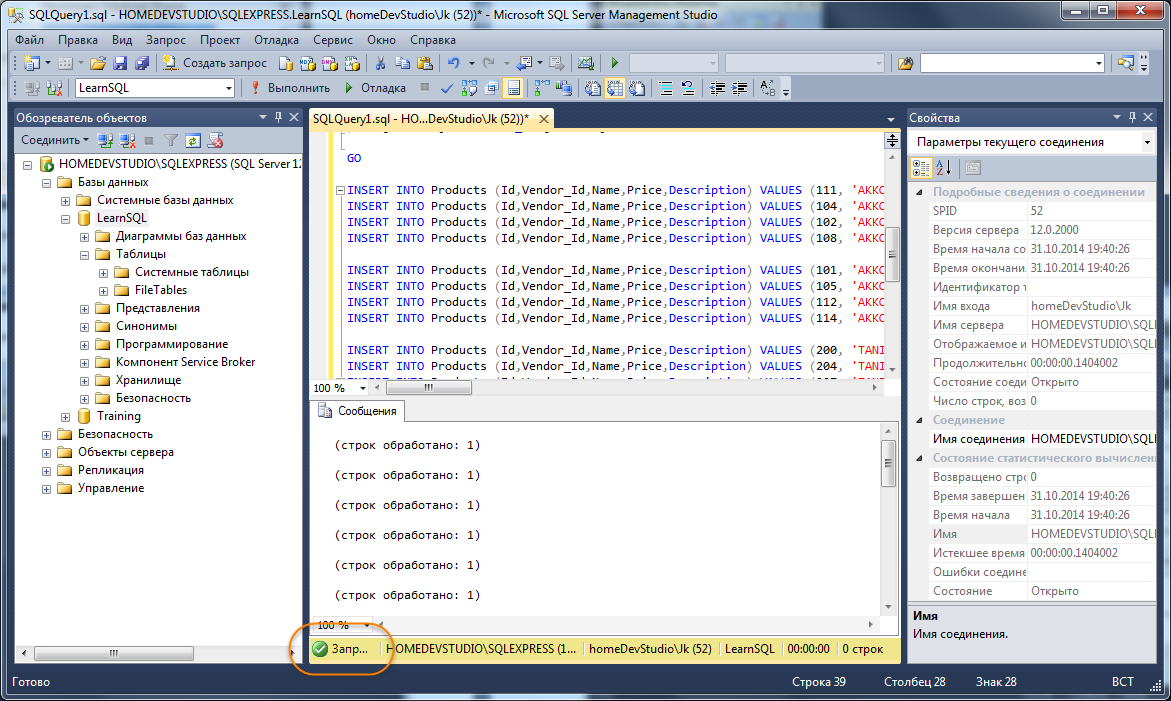Screen dimensions: 1171x701
Task: Click Connect Object Explorer icon
Action: [105, 140]
